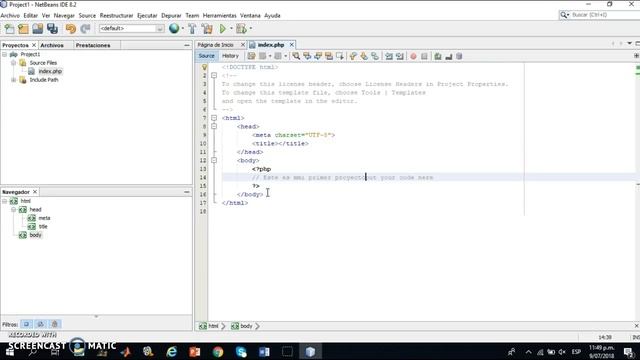Click the body breadcrumb in the bottom bar
Viewport: 640px width, 360px height.
coord(242,326)
